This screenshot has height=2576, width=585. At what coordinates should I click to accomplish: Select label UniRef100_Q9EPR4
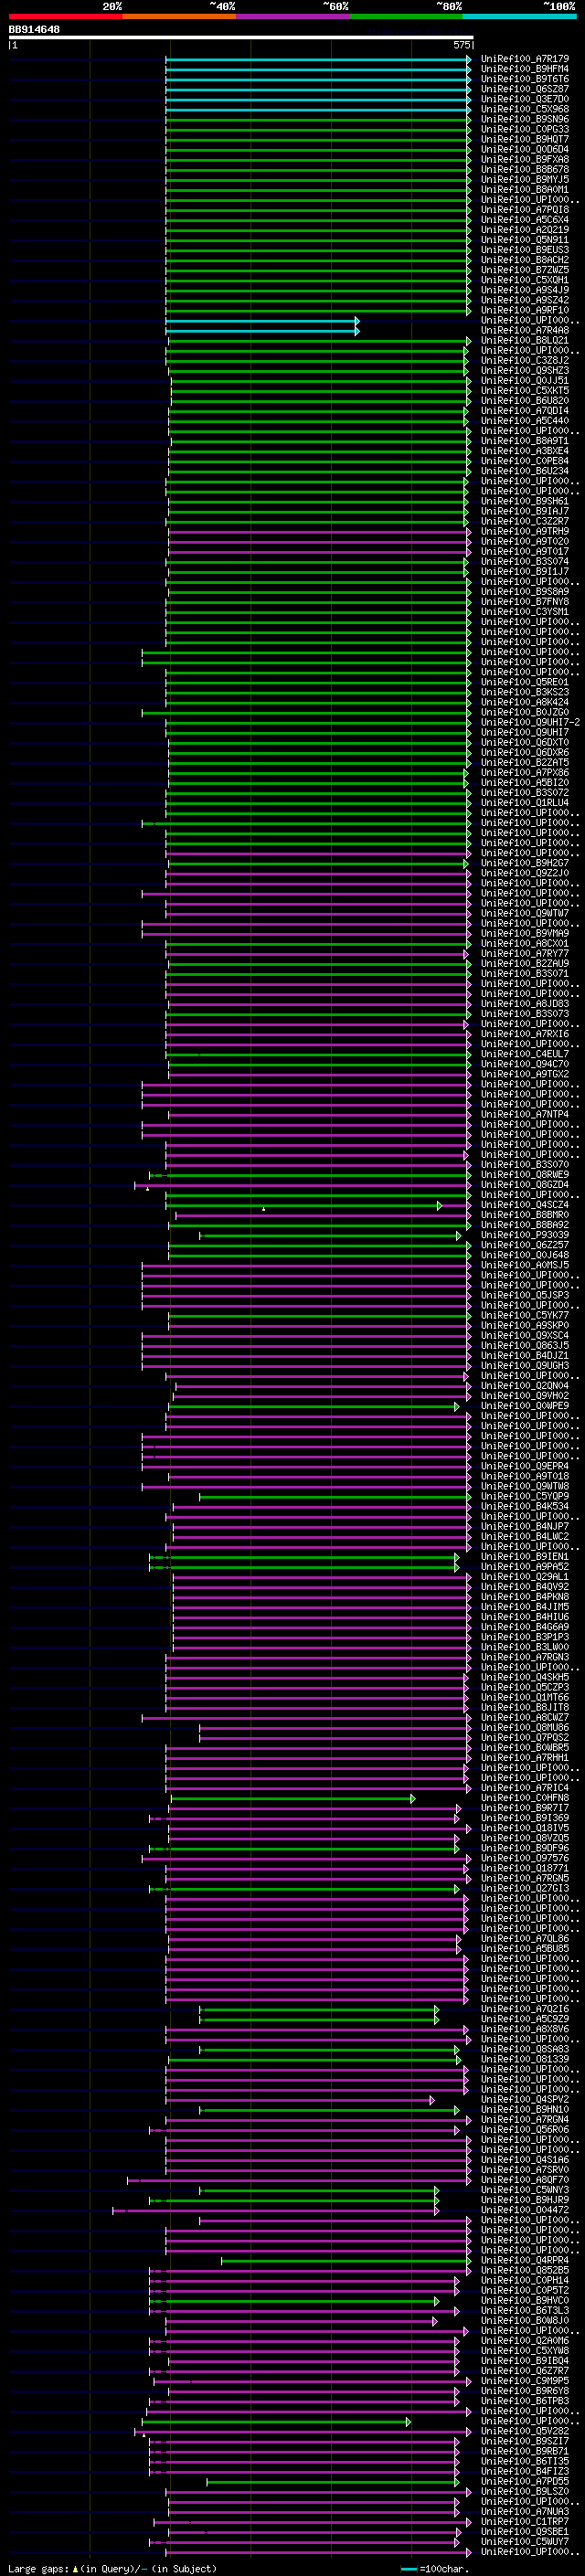click(x=525, y=1466)
